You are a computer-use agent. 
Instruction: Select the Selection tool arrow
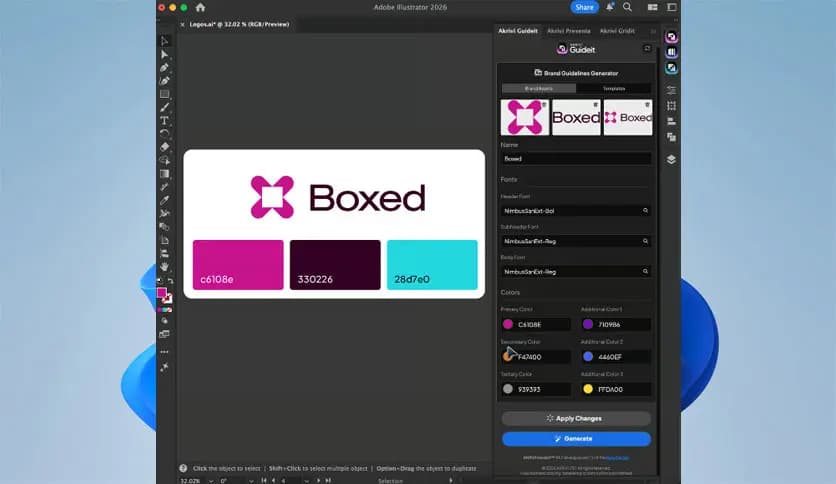[164, 41]
